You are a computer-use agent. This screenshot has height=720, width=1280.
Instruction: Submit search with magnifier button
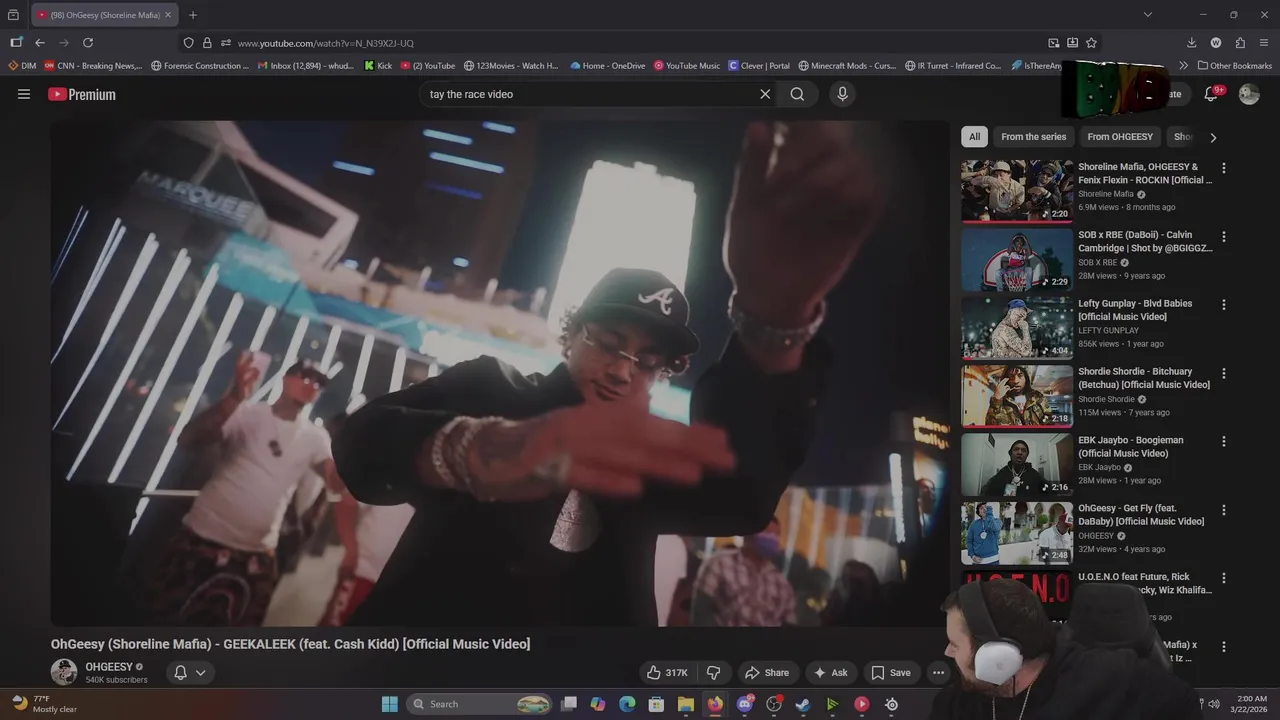(x=797, y=94)
